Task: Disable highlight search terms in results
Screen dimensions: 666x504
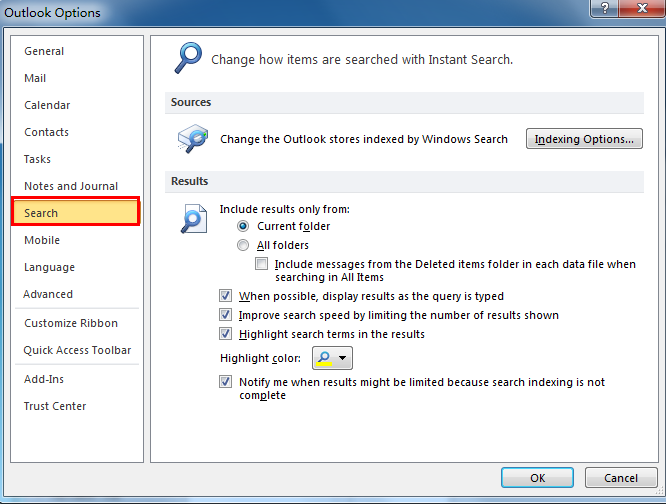Action: pyautogui.click(x=225, y=334)
